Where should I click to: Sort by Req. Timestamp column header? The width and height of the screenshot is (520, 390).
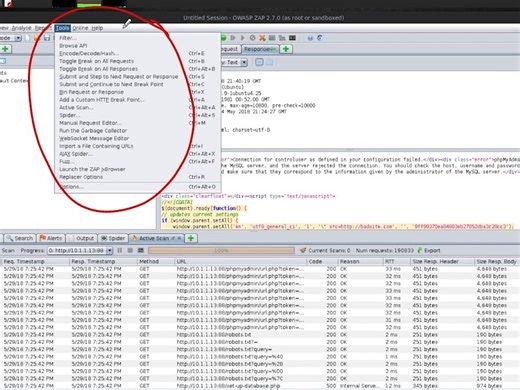[35, 261]
